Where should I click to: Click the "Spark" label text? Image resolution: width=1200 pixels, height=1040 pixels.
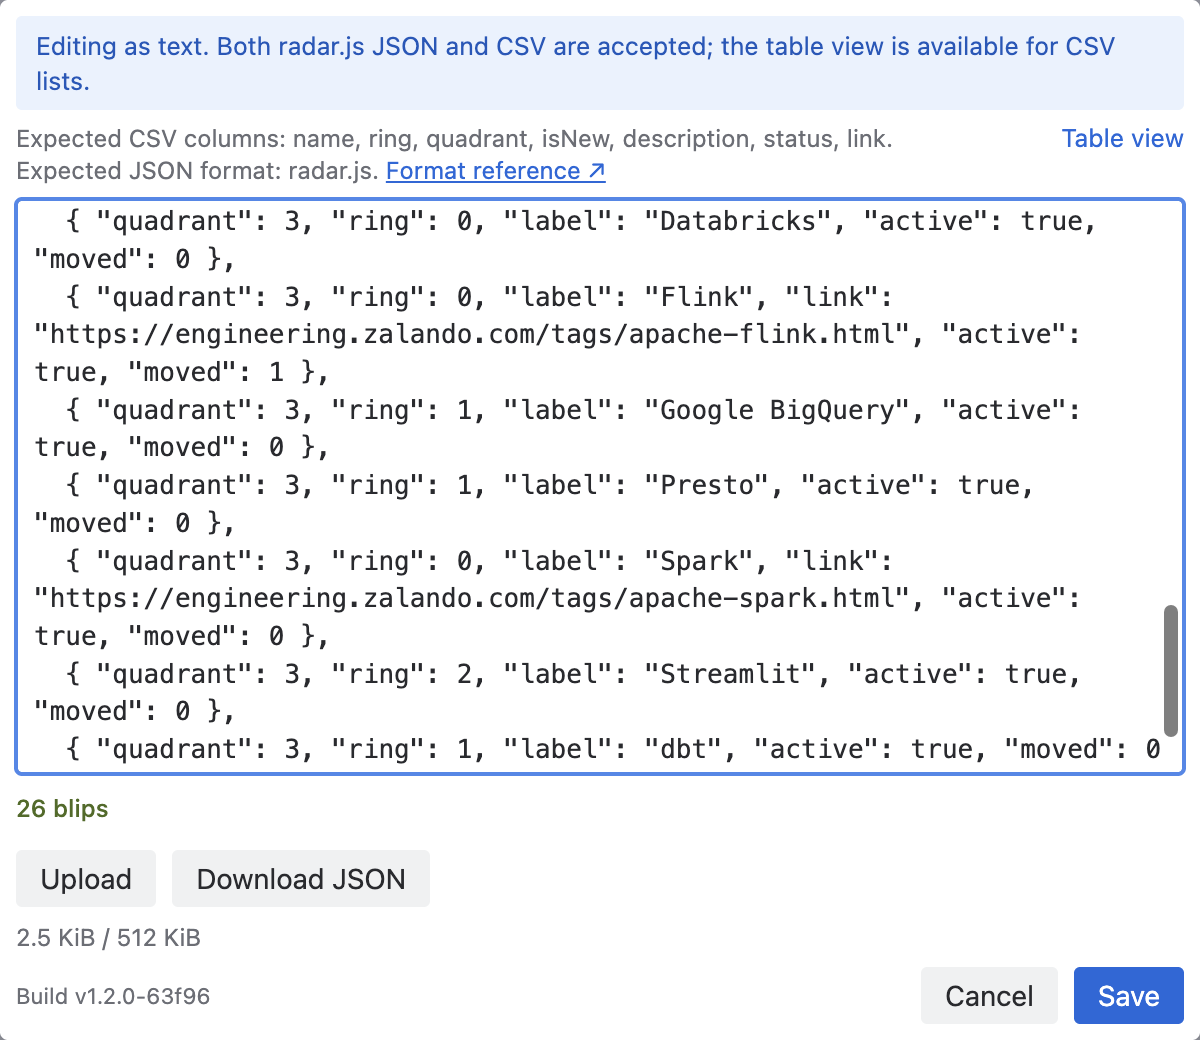tap(699, 561)
